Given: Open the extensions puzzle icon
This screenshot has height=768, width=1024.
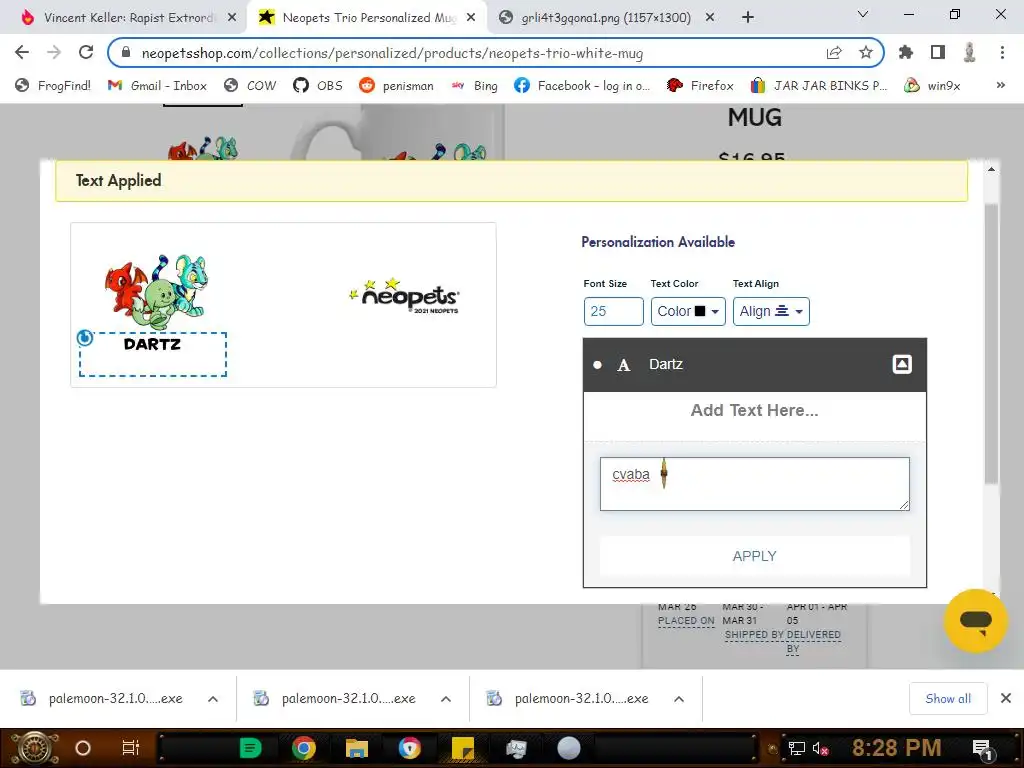Looking at the screenshot, I should pos(906,52).
